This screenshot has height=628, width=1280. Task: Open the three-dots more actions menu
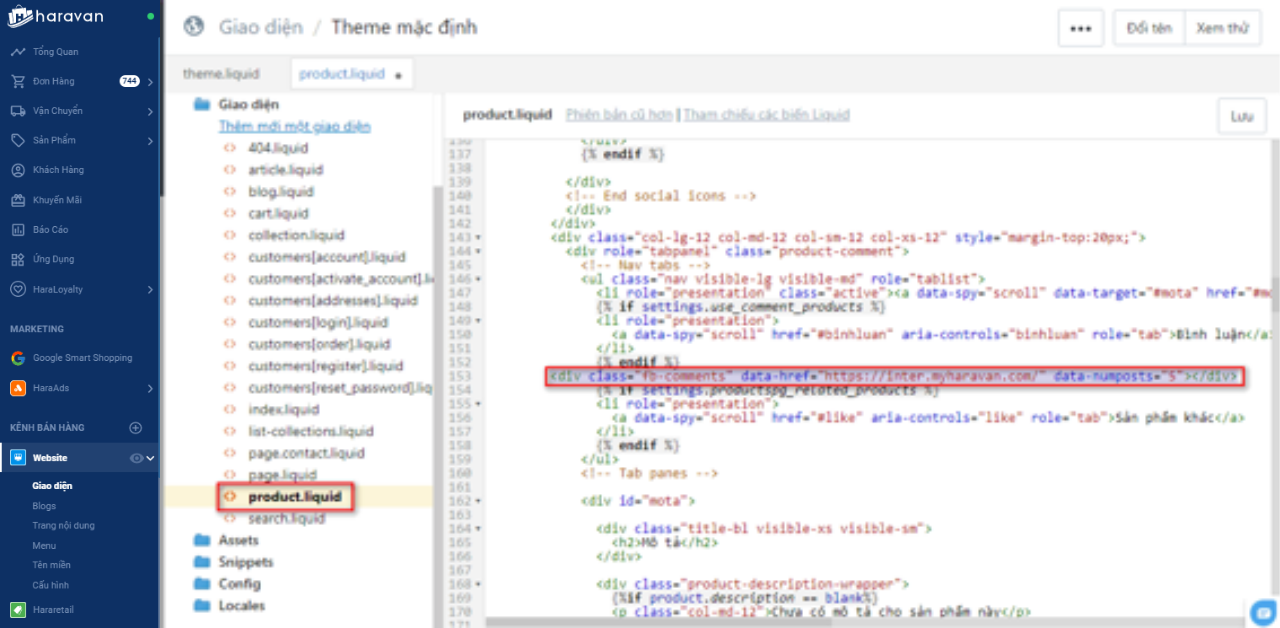click(1081, 28)
